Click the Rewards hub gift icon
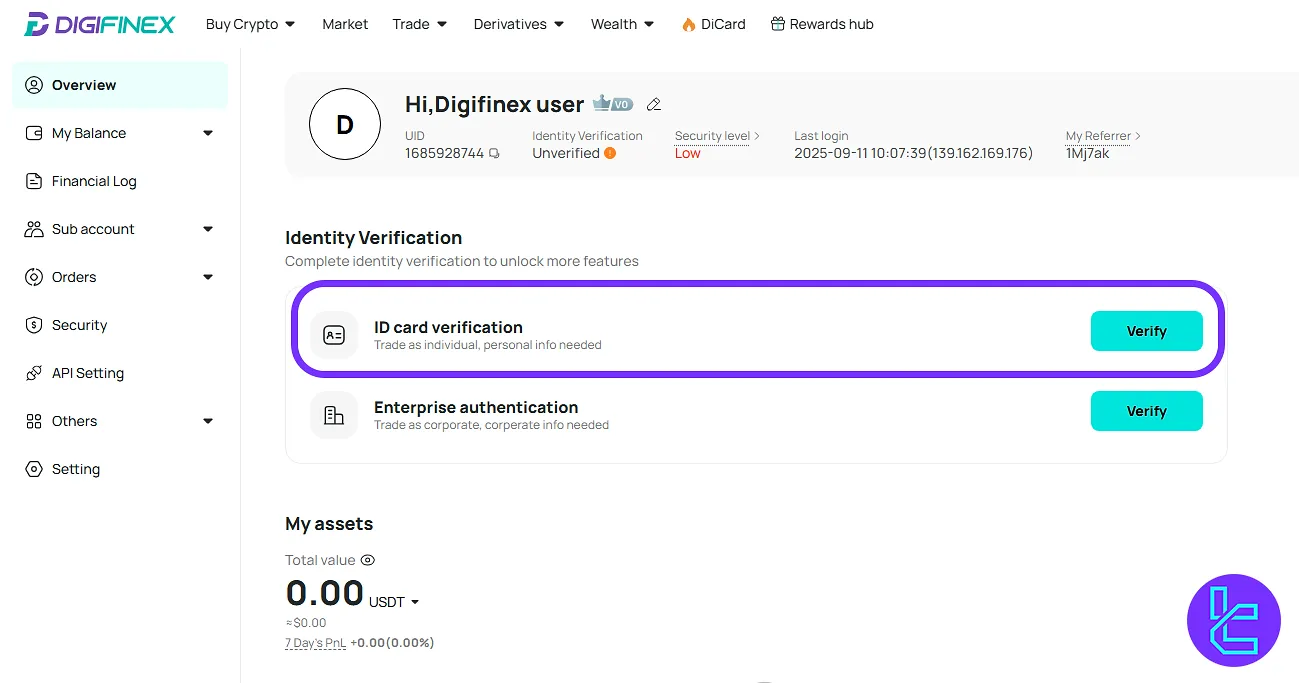The height and width of the screenshot is (683, 1299). (x=777, y=22)
